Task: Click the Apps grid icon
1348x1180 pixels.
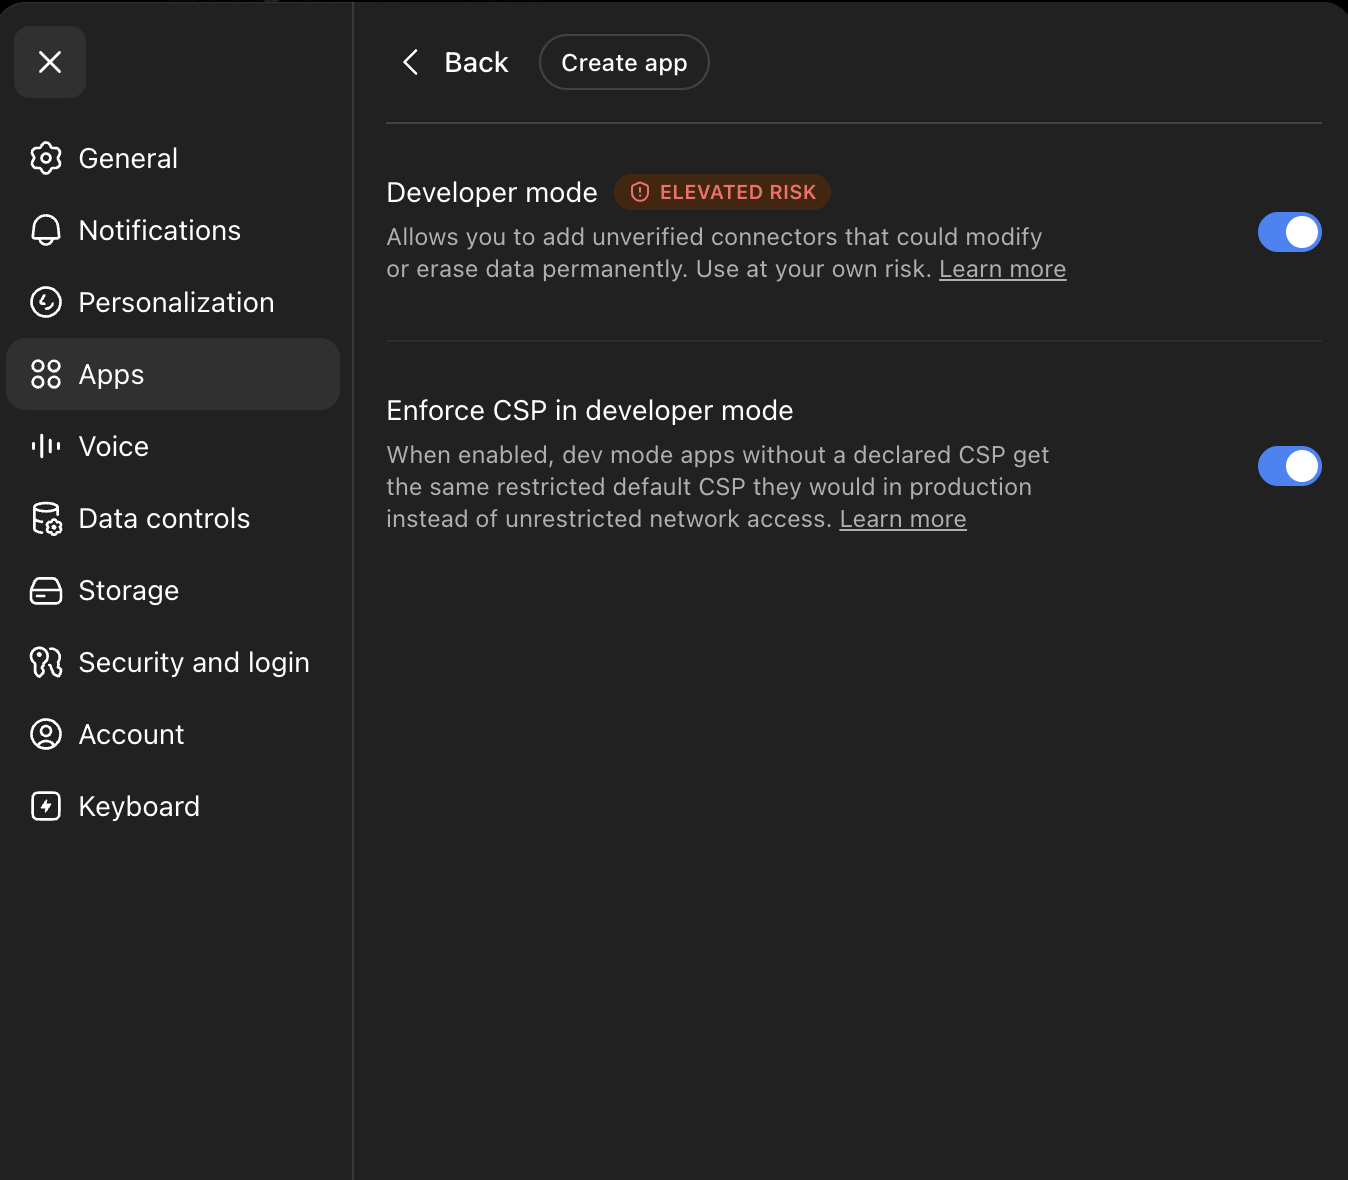Action: coord(46,374)
